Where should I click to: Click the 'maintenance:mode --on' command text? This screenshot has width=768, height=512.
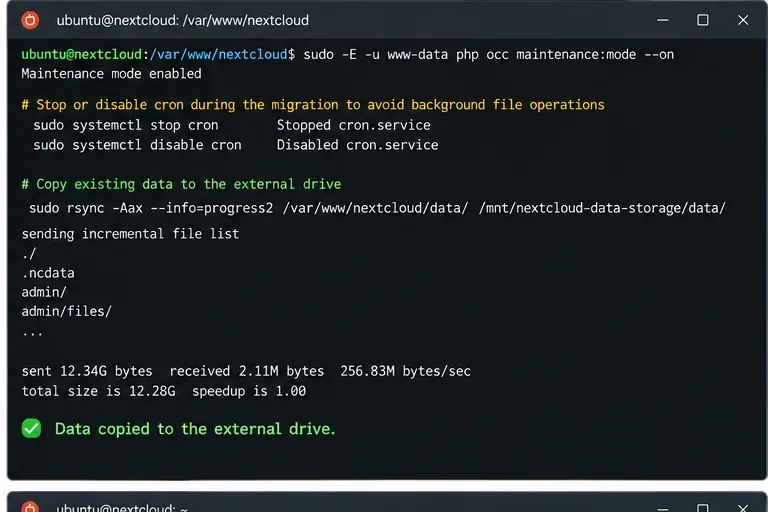[x=595, y=54]
